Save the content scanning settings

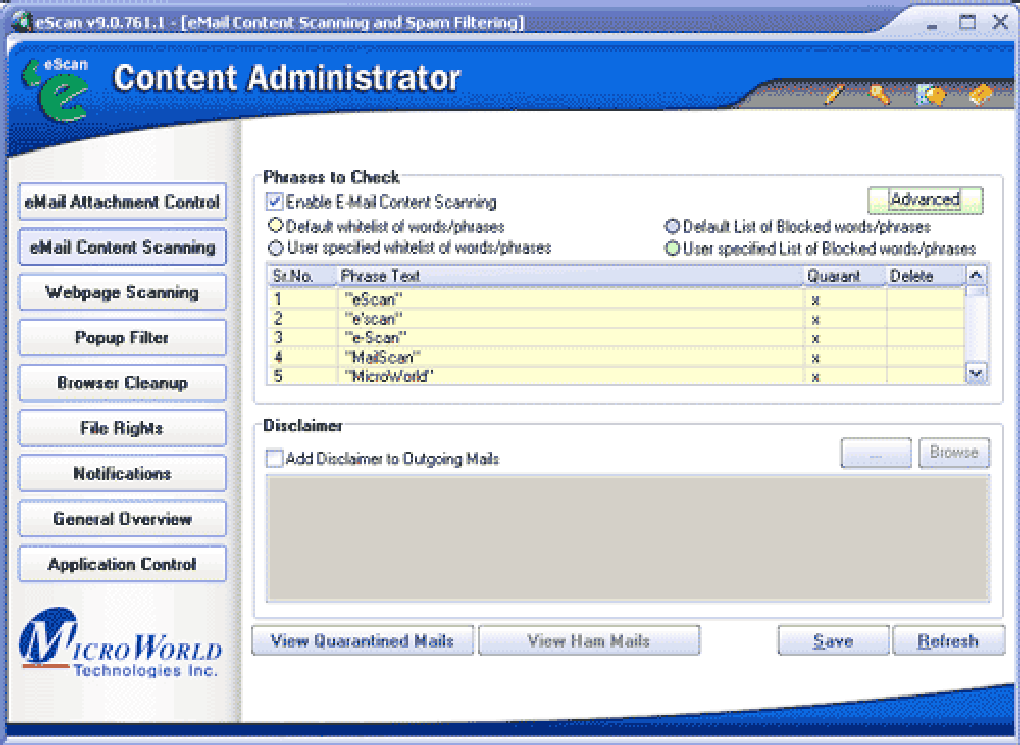click(x=833, y=641)
